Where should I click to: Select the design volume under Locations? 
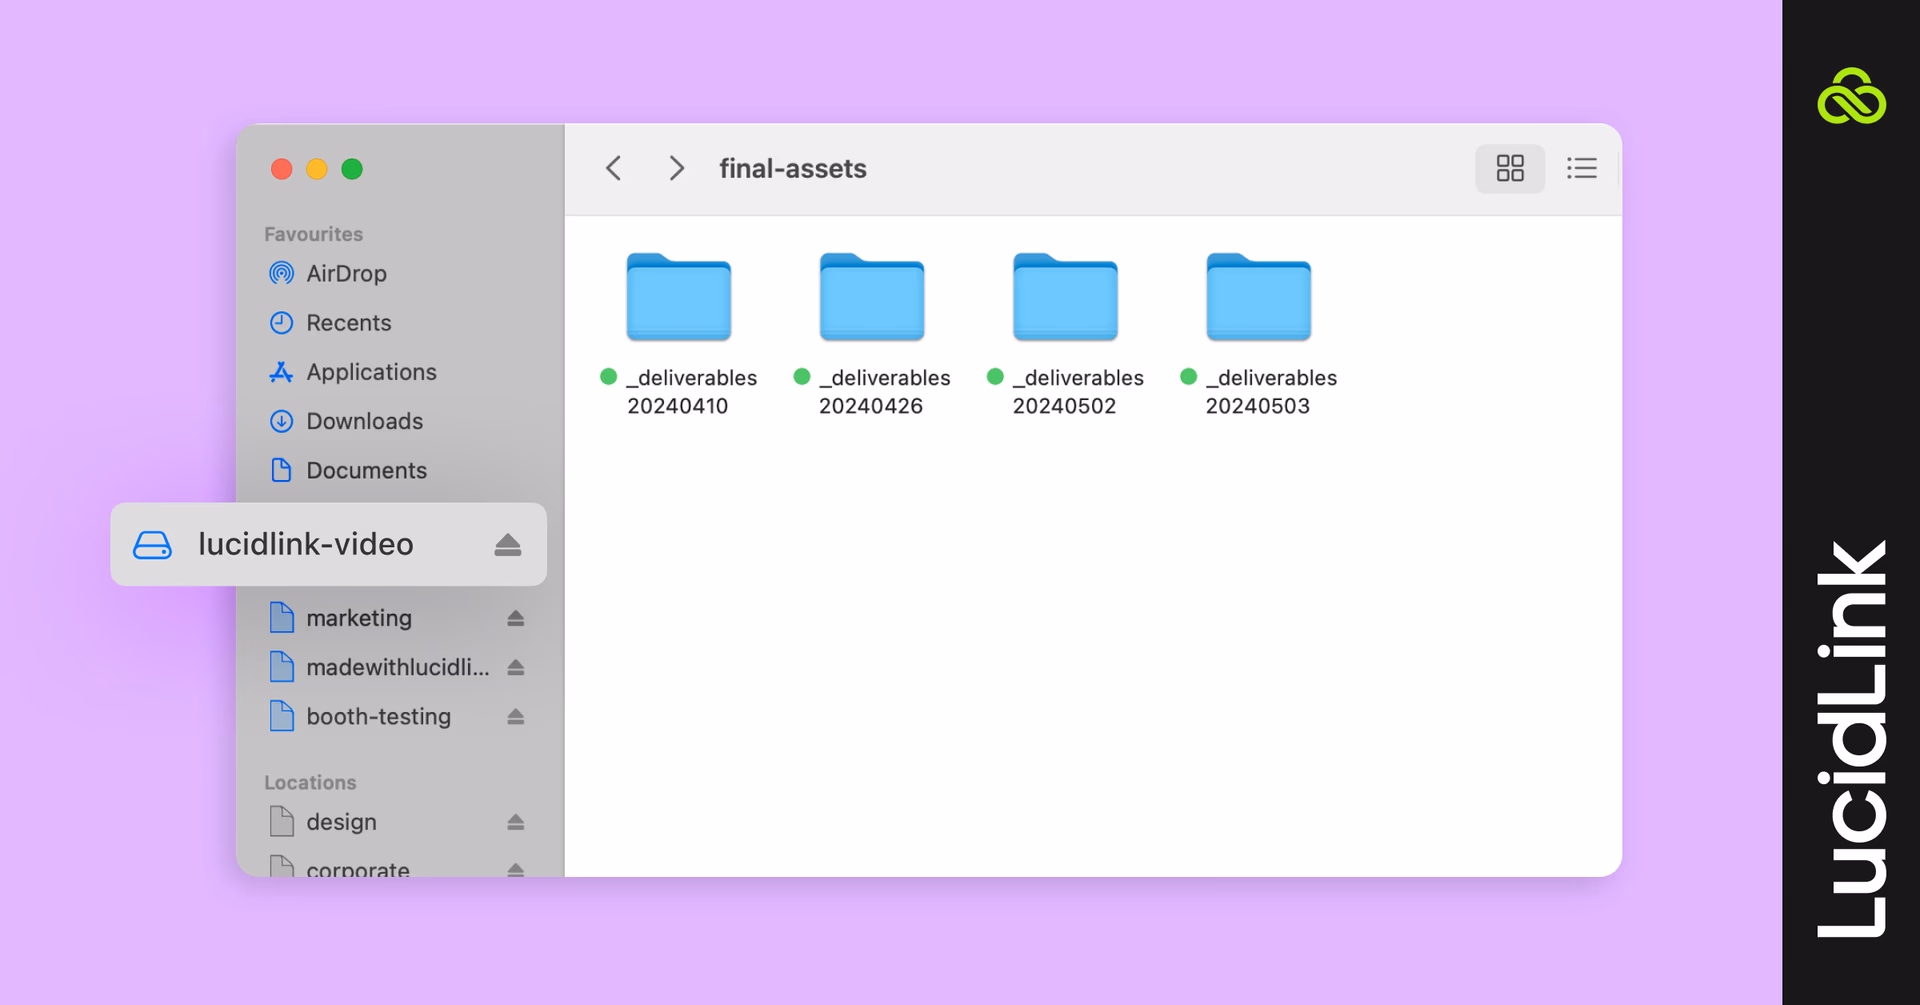click(340, 821)
